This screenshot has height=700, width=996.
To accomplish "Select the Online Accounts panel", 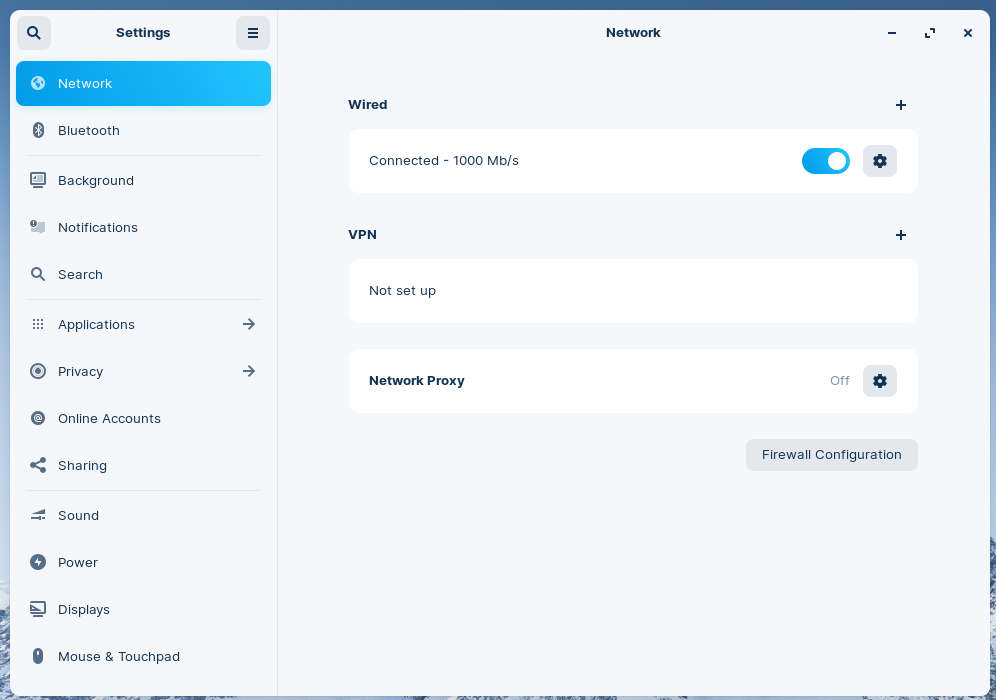I will coord(109,418).
